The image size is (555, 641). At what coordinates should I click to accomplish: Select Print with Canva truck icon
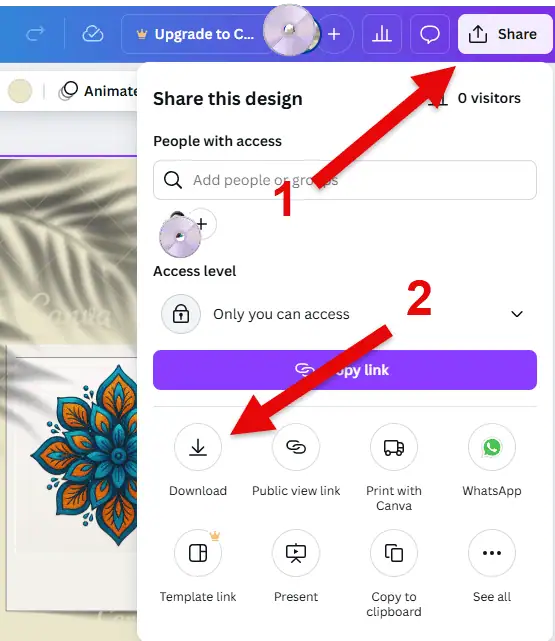click(x=394, y=447)
